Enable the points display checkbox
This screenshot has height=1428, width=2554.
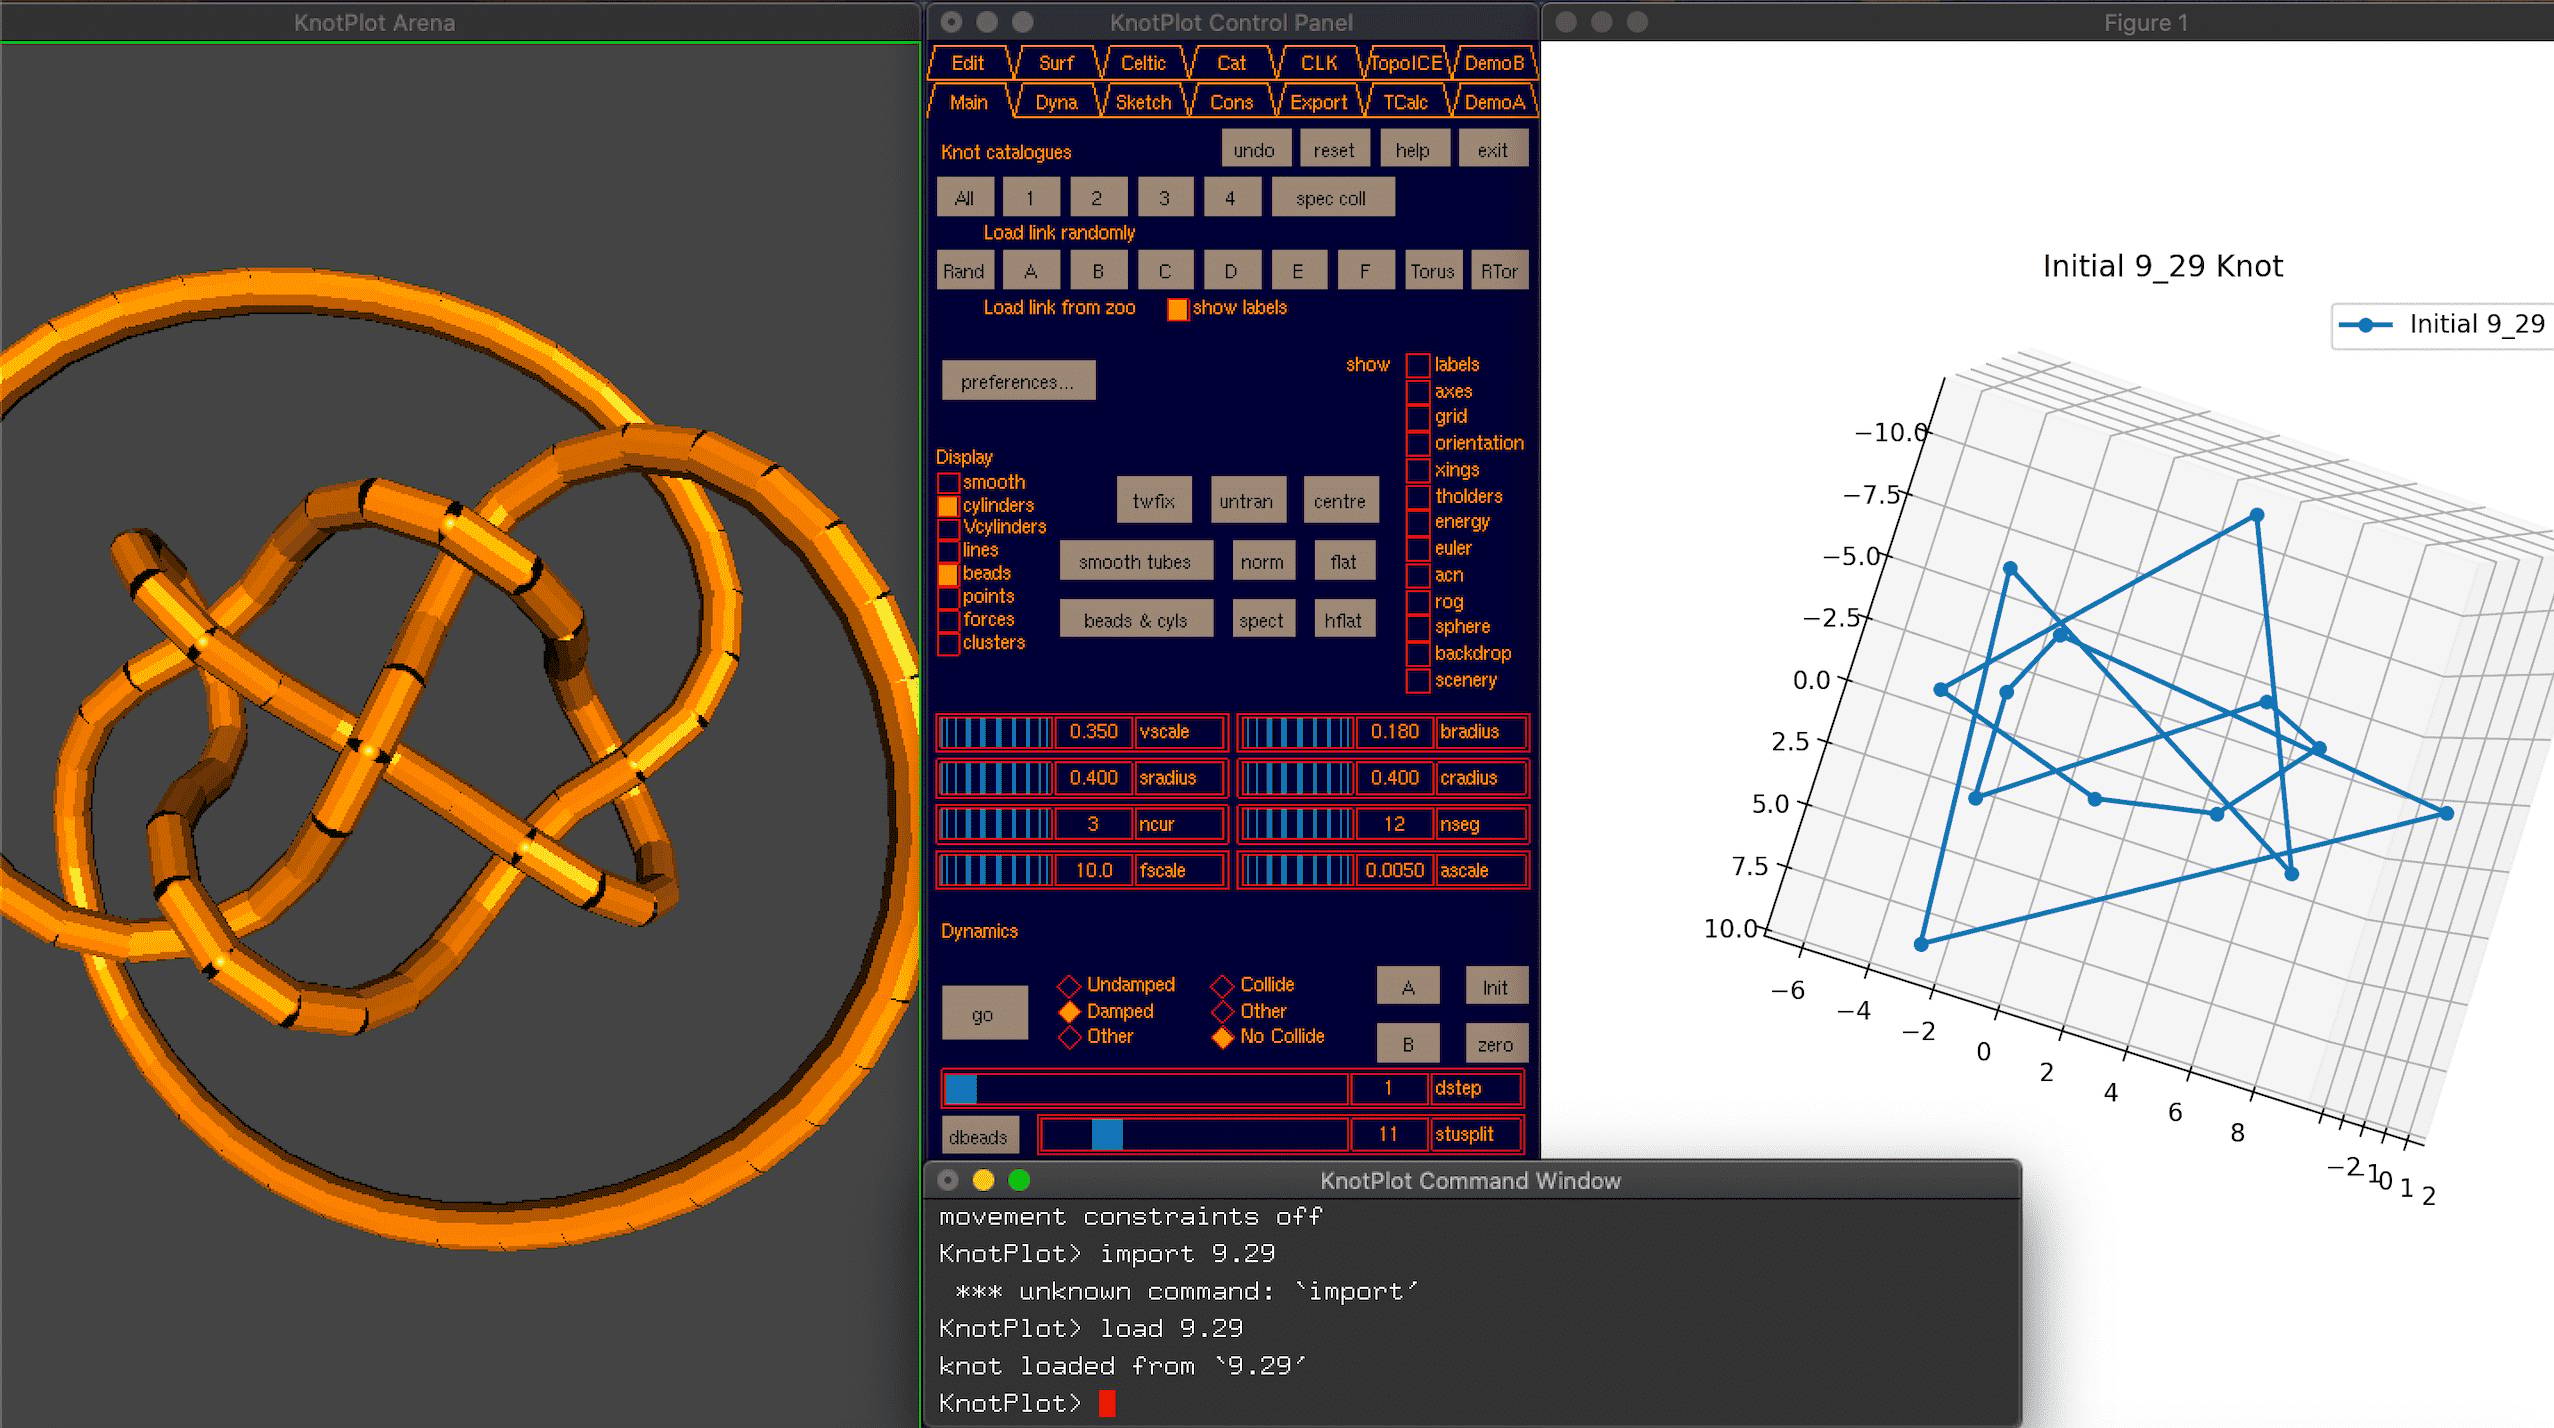(x=948, y=597)
